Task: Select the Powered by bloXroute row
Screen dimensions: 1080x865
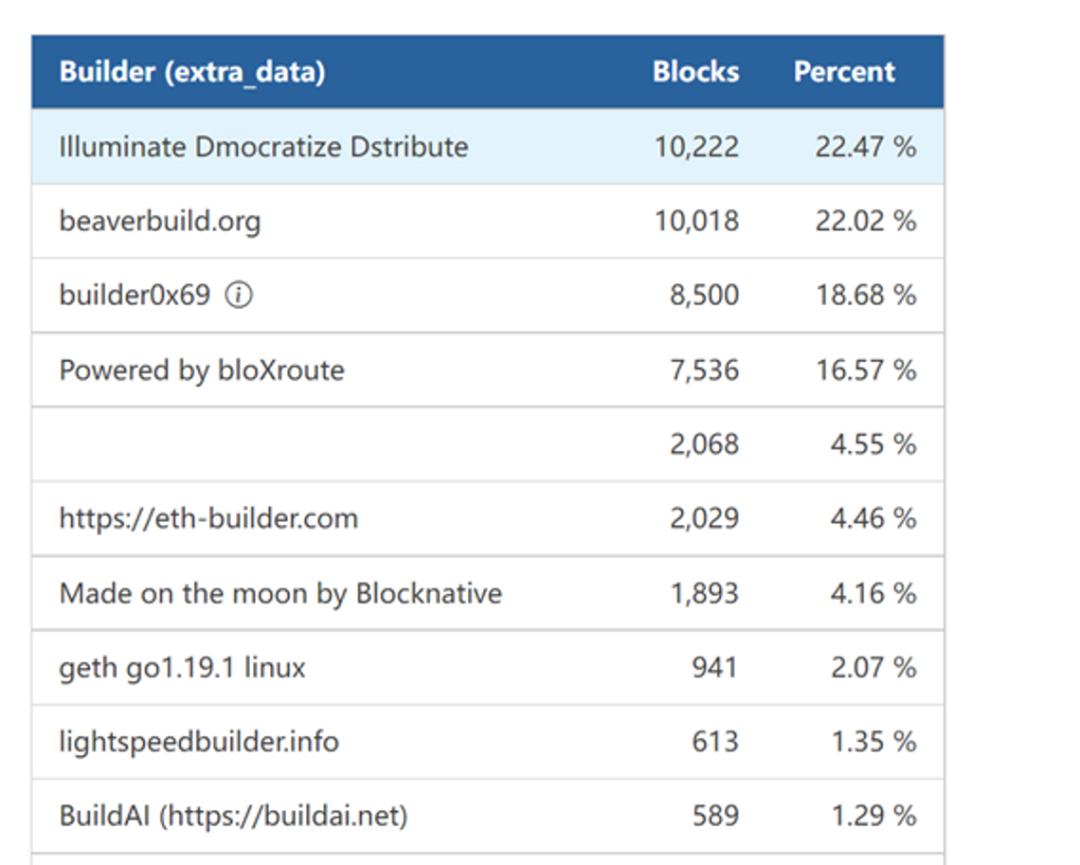Action: [201, 370]
